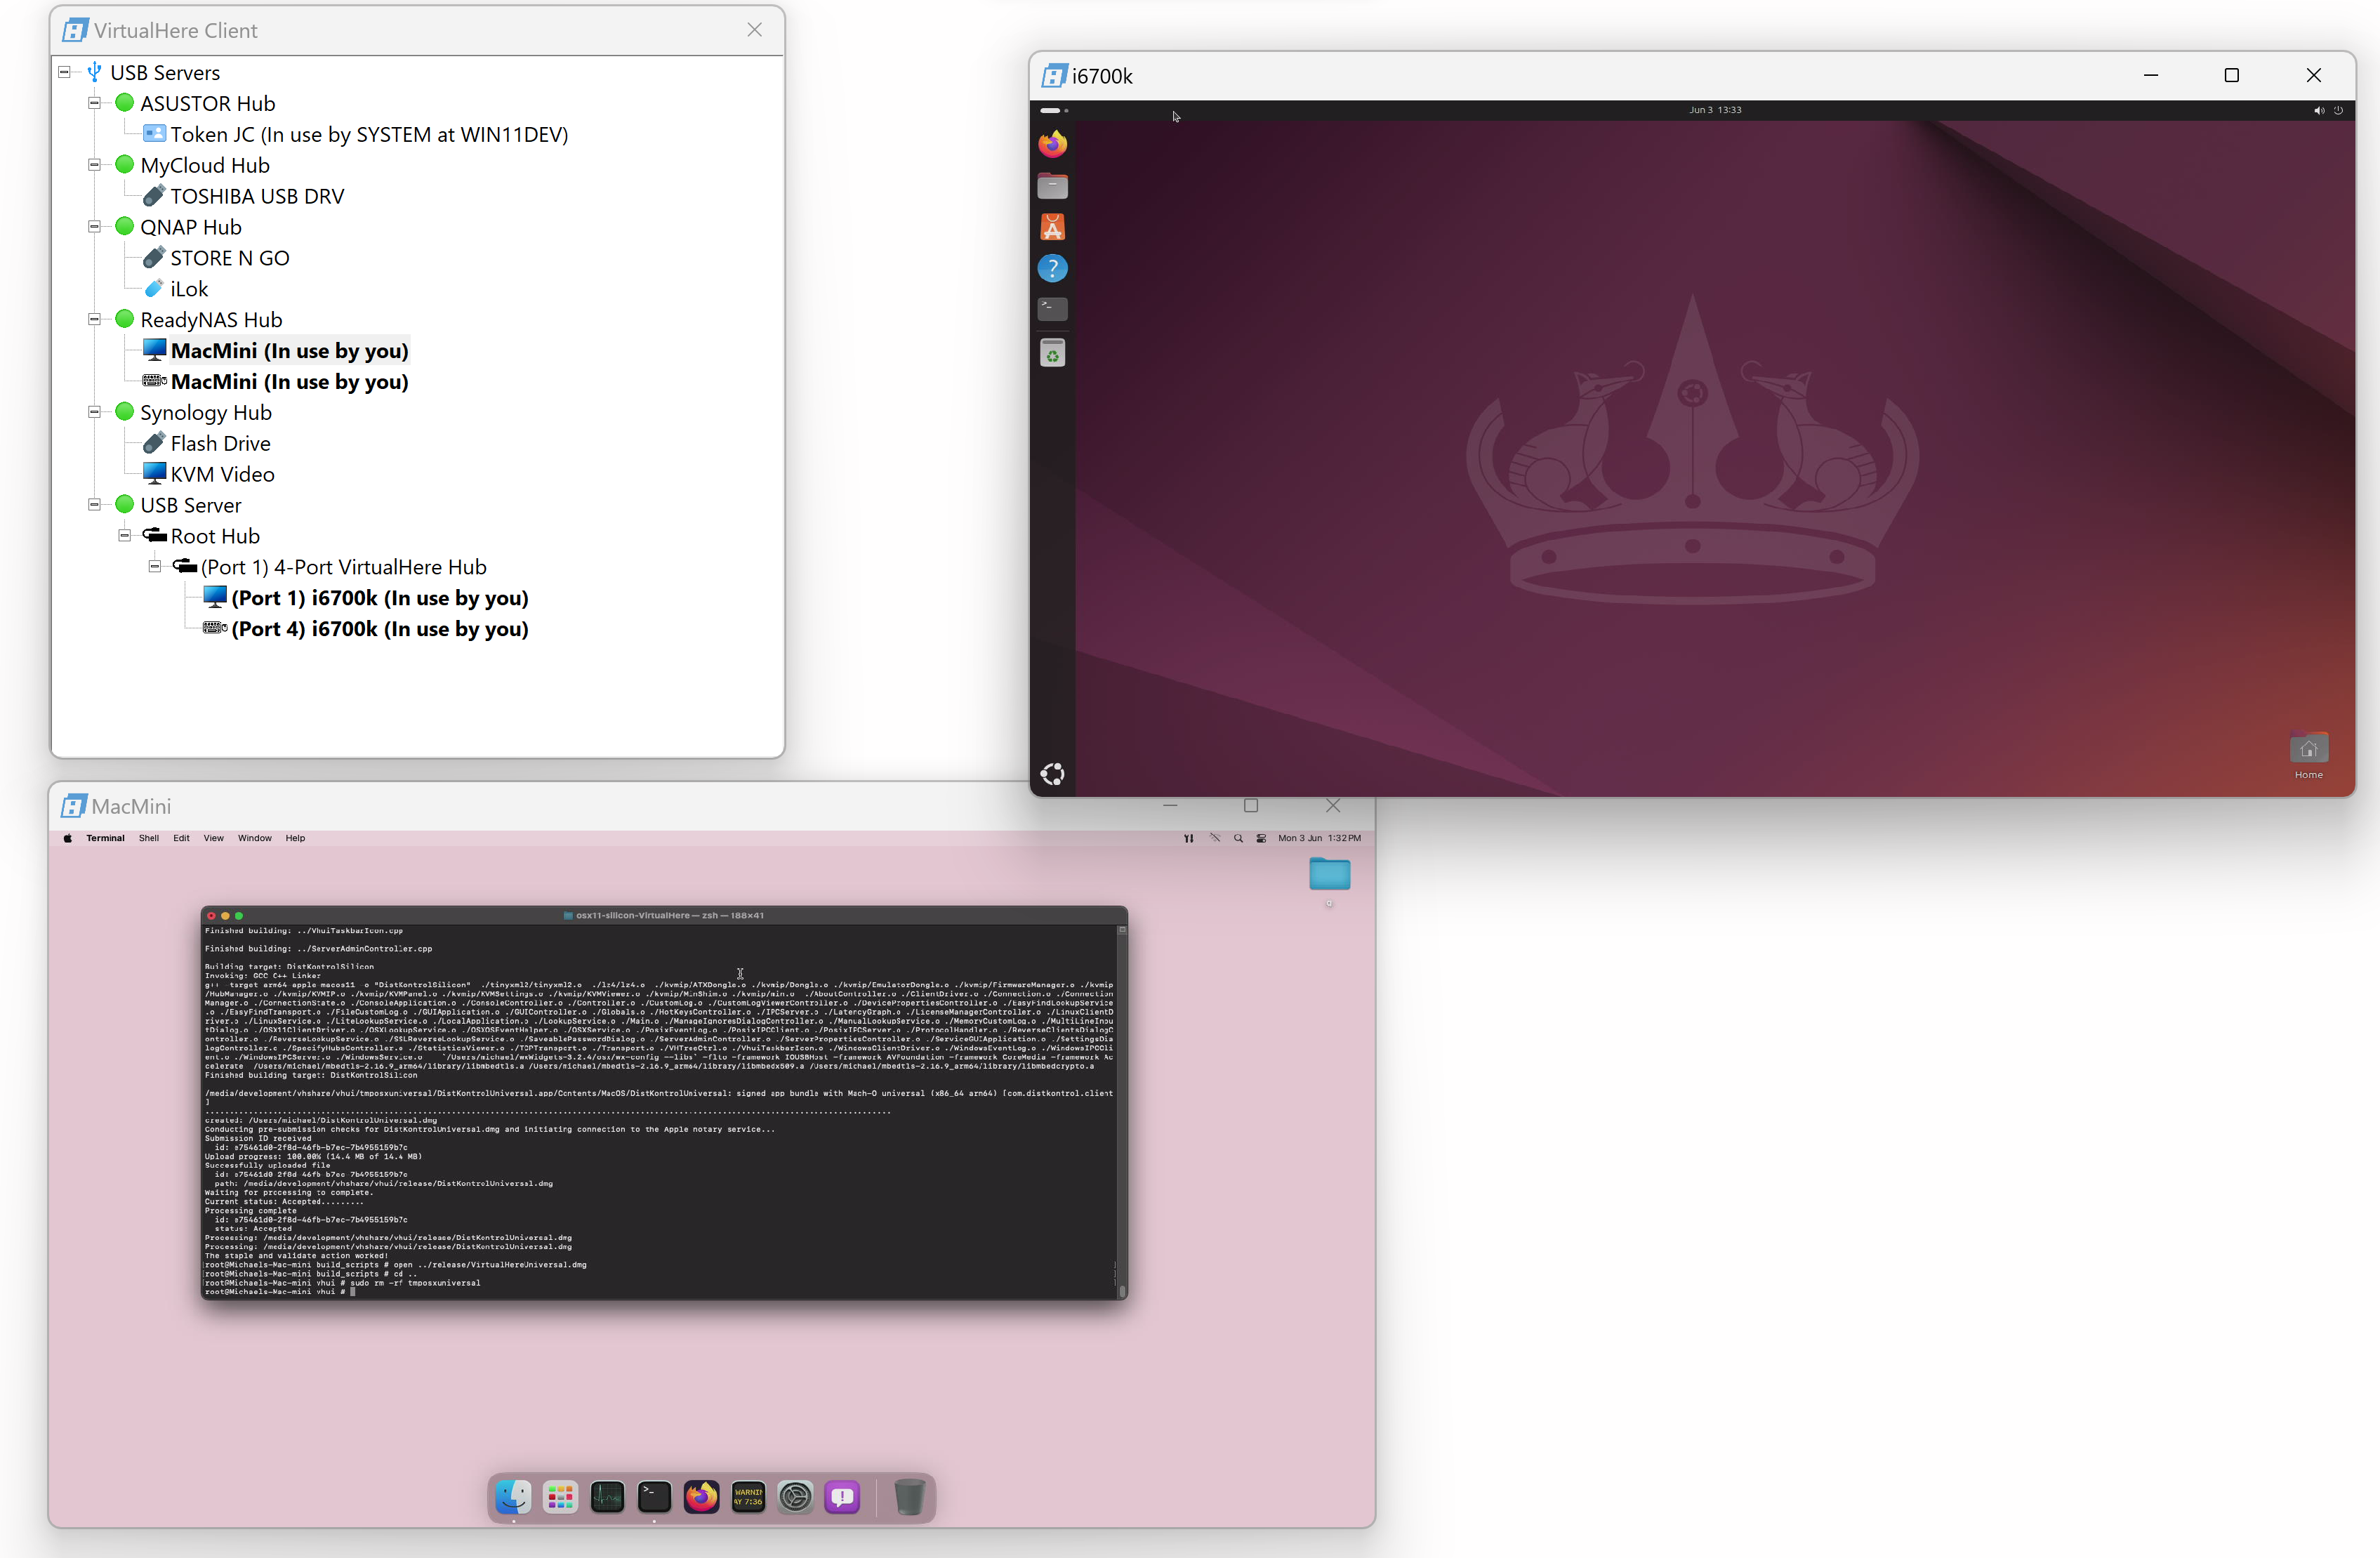This screenshot has height=1558, width=2380.
Task: Collapse the ReadyNAS Hub tree node
Action: 95,319
